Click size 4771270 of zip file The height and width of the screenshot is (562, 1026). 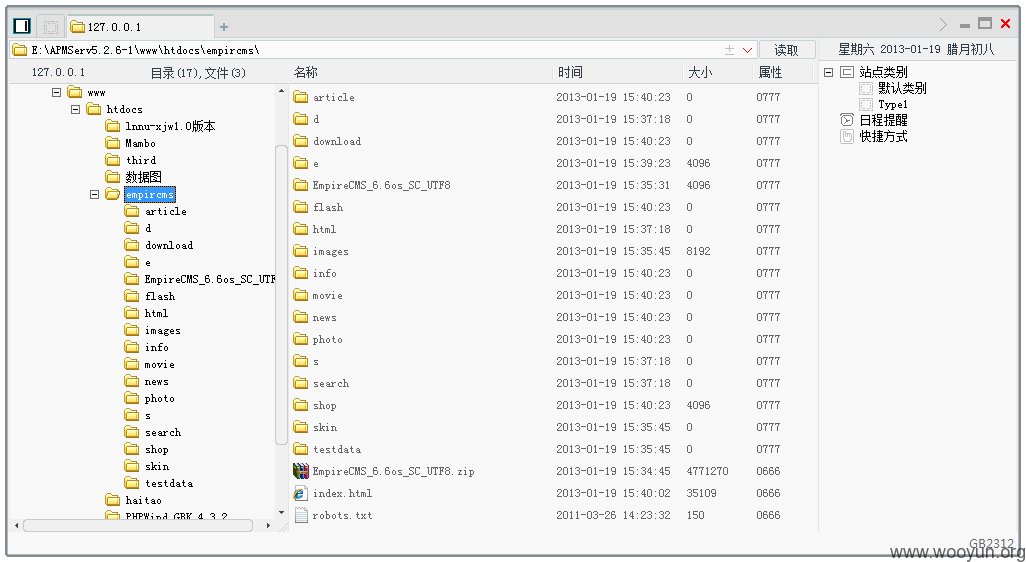coord(707,471)
